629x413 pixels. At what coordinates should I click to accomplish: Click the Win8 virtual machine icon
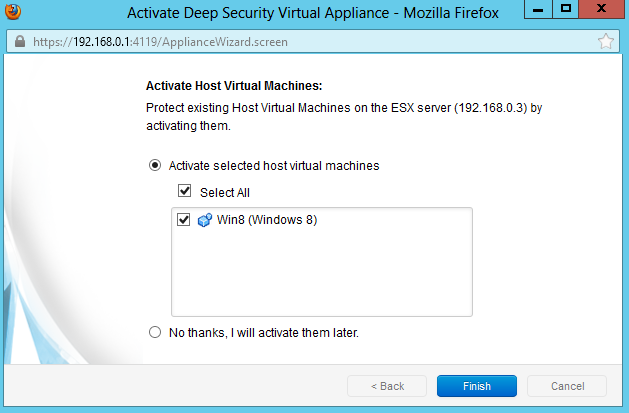204,220
